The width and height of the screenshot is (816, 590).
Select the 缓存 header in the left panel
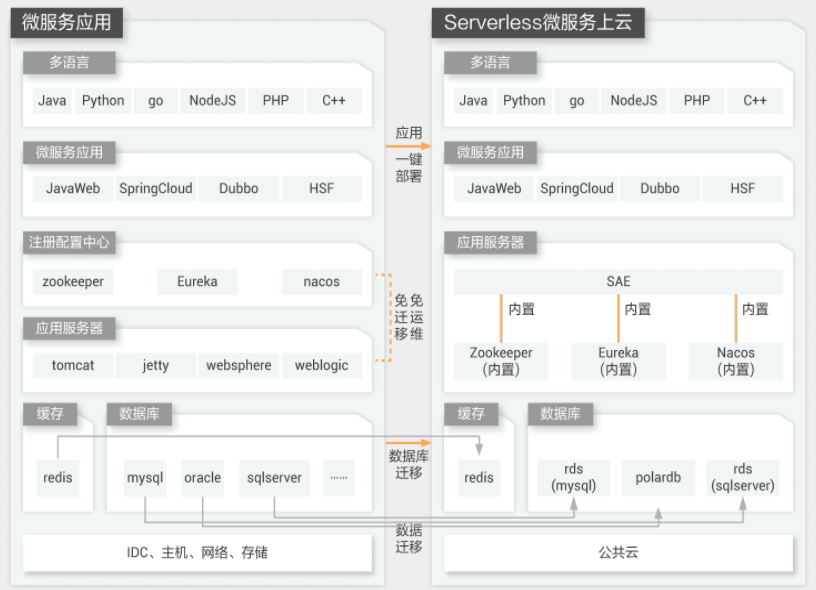pyautogui.click(x=50, y=414)
